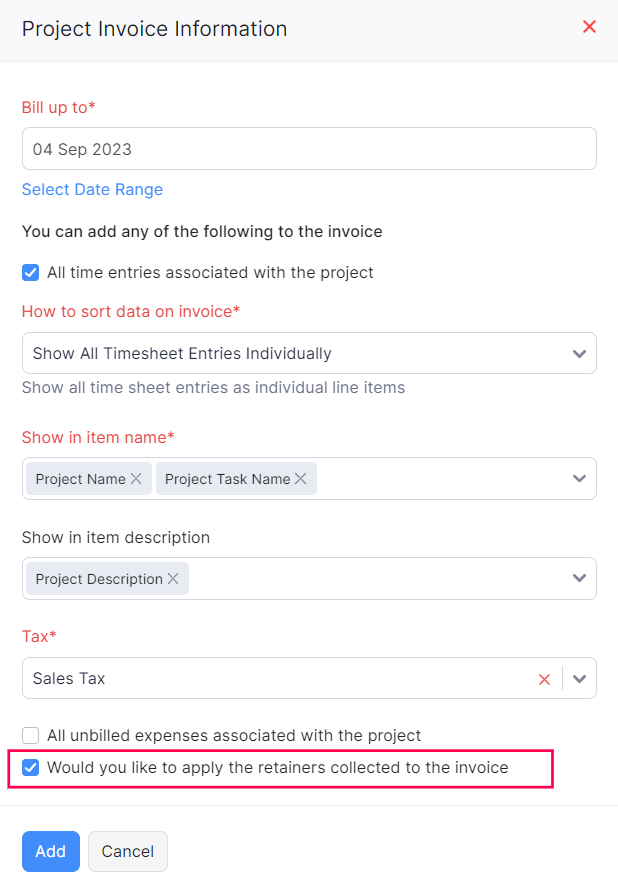The width and height of the screenshot is (618, 894).
Task: Clear the Sales Tax selection
Action: coord(544,679)
